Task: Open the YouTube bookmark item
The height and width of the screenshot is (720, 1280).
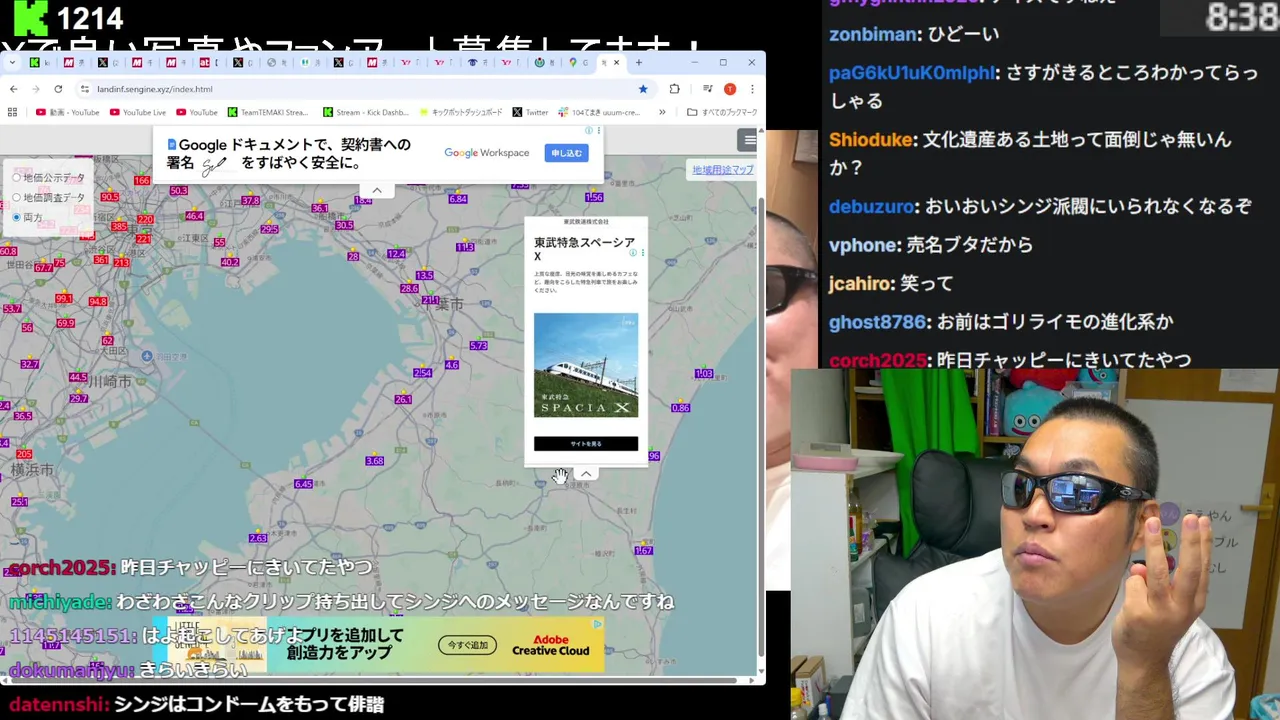Action: click(x=196, y=112)
